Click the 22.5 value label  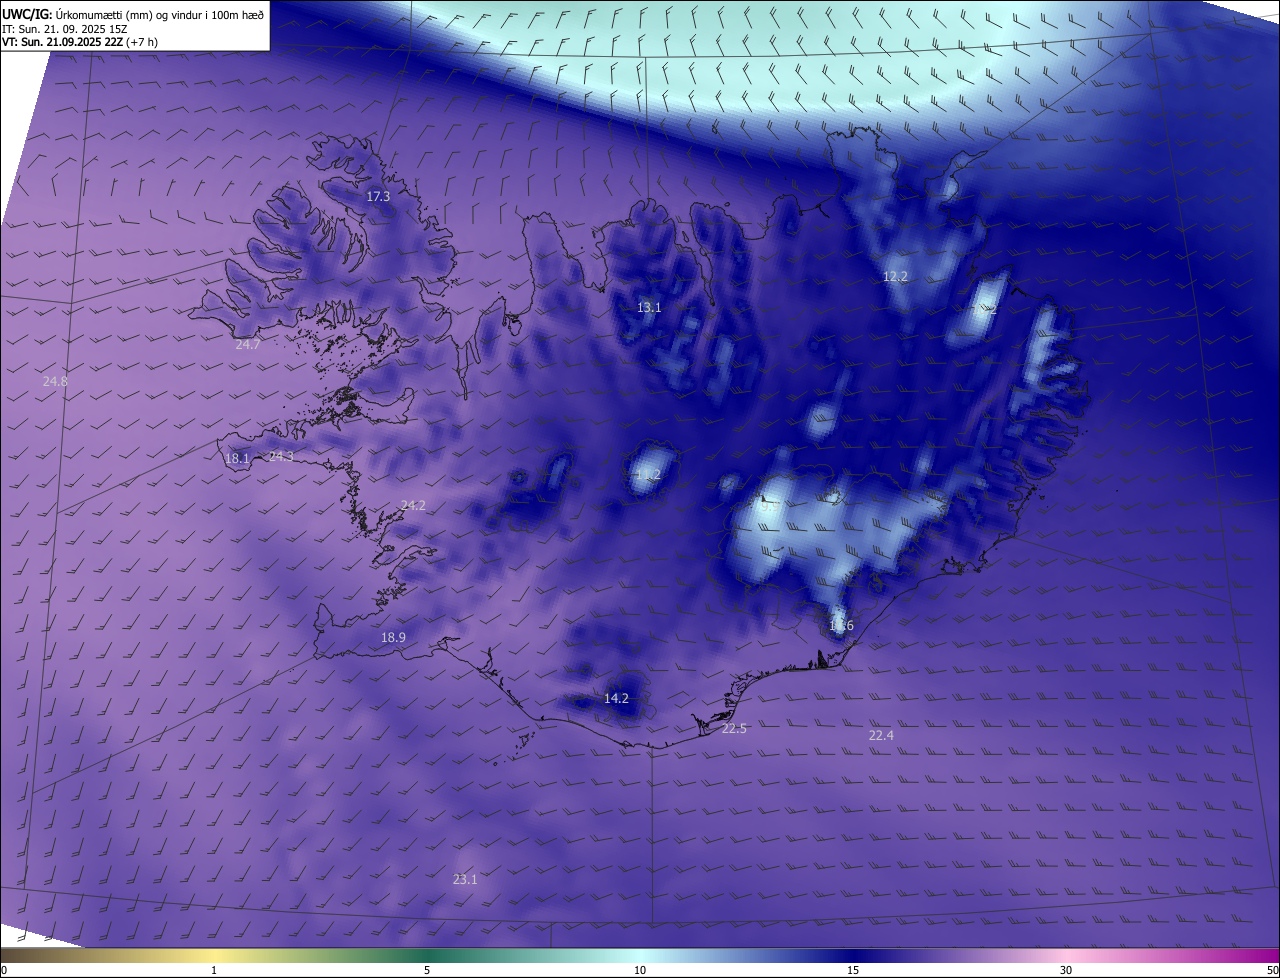[734, 728]
